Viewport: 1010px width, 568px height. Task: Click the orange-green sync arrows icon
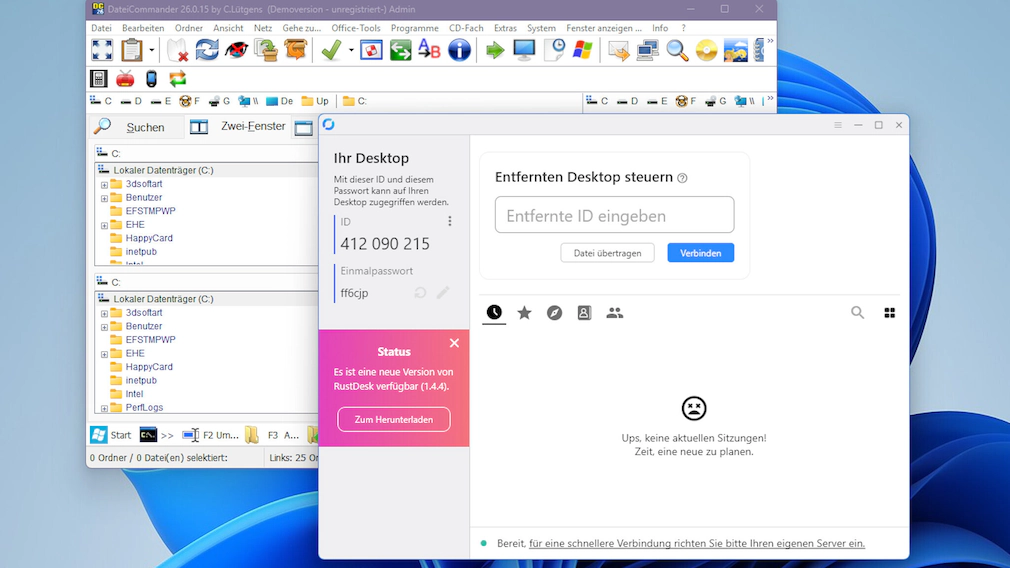[x=178, y=79]
